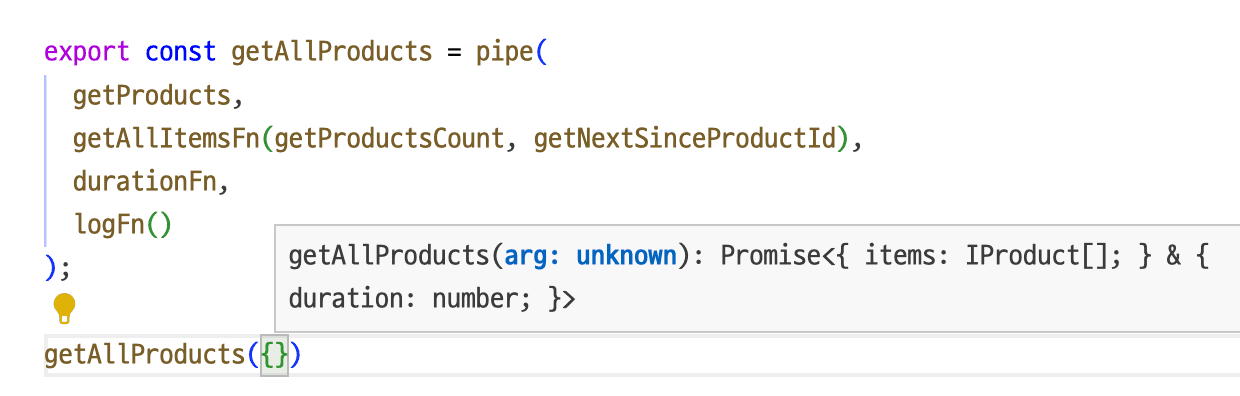Click the const keyword
This screenshot has height=396, width=1240.
pyautogui.click(x=181, y=52)
